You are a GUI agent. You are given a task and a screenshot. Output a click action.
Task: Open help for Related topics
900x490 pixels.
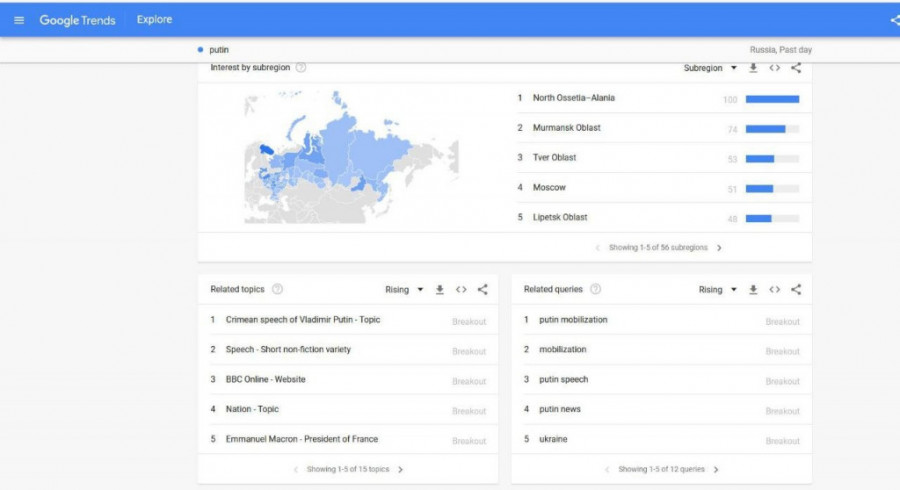point(277,290)
